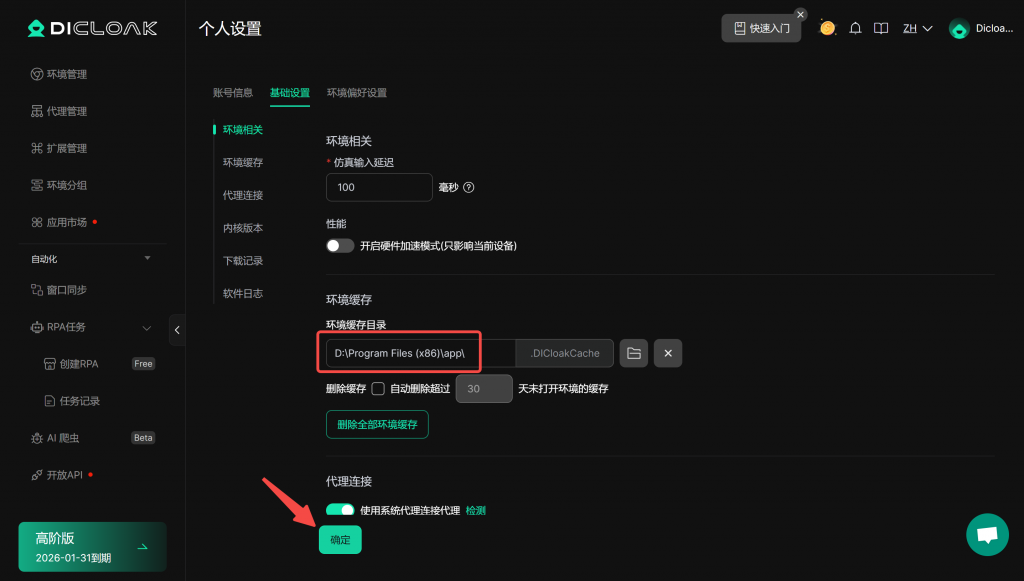Click the X icon to clear cache path
The image size is (1024, 581).
[x=667, y=353]
